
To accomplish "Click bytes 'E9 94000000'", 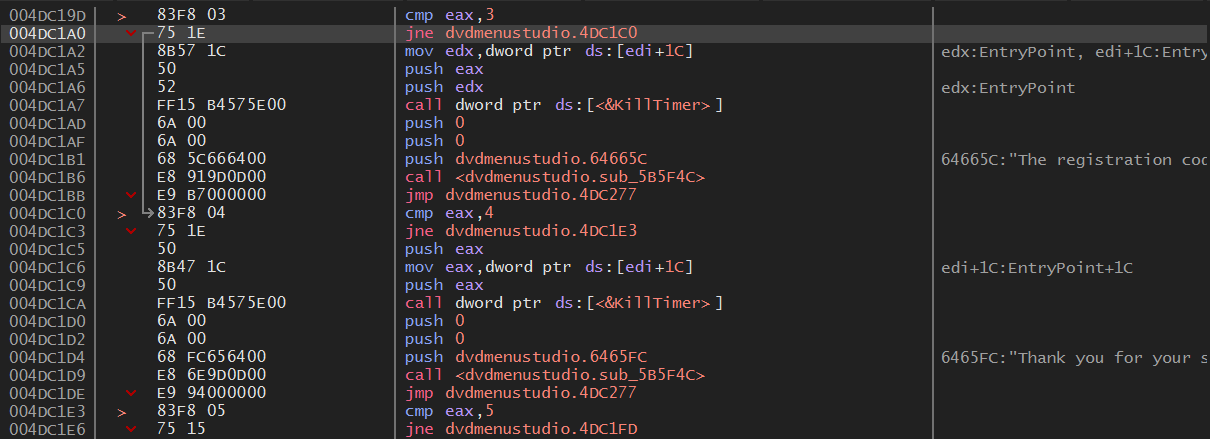I will pyautogui.click(x=212, y=394).
